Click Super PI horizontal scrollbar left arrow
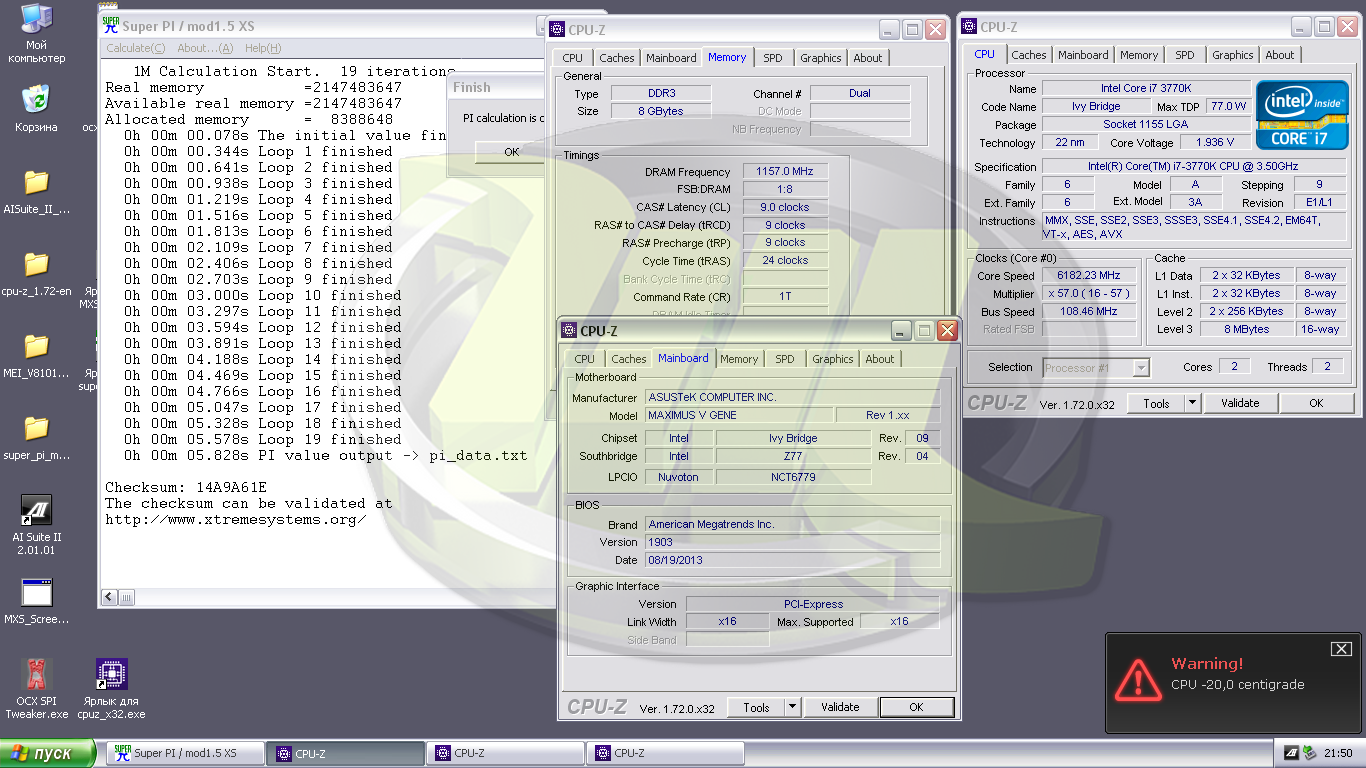The image size is (1366, 768). click(111, 597)
